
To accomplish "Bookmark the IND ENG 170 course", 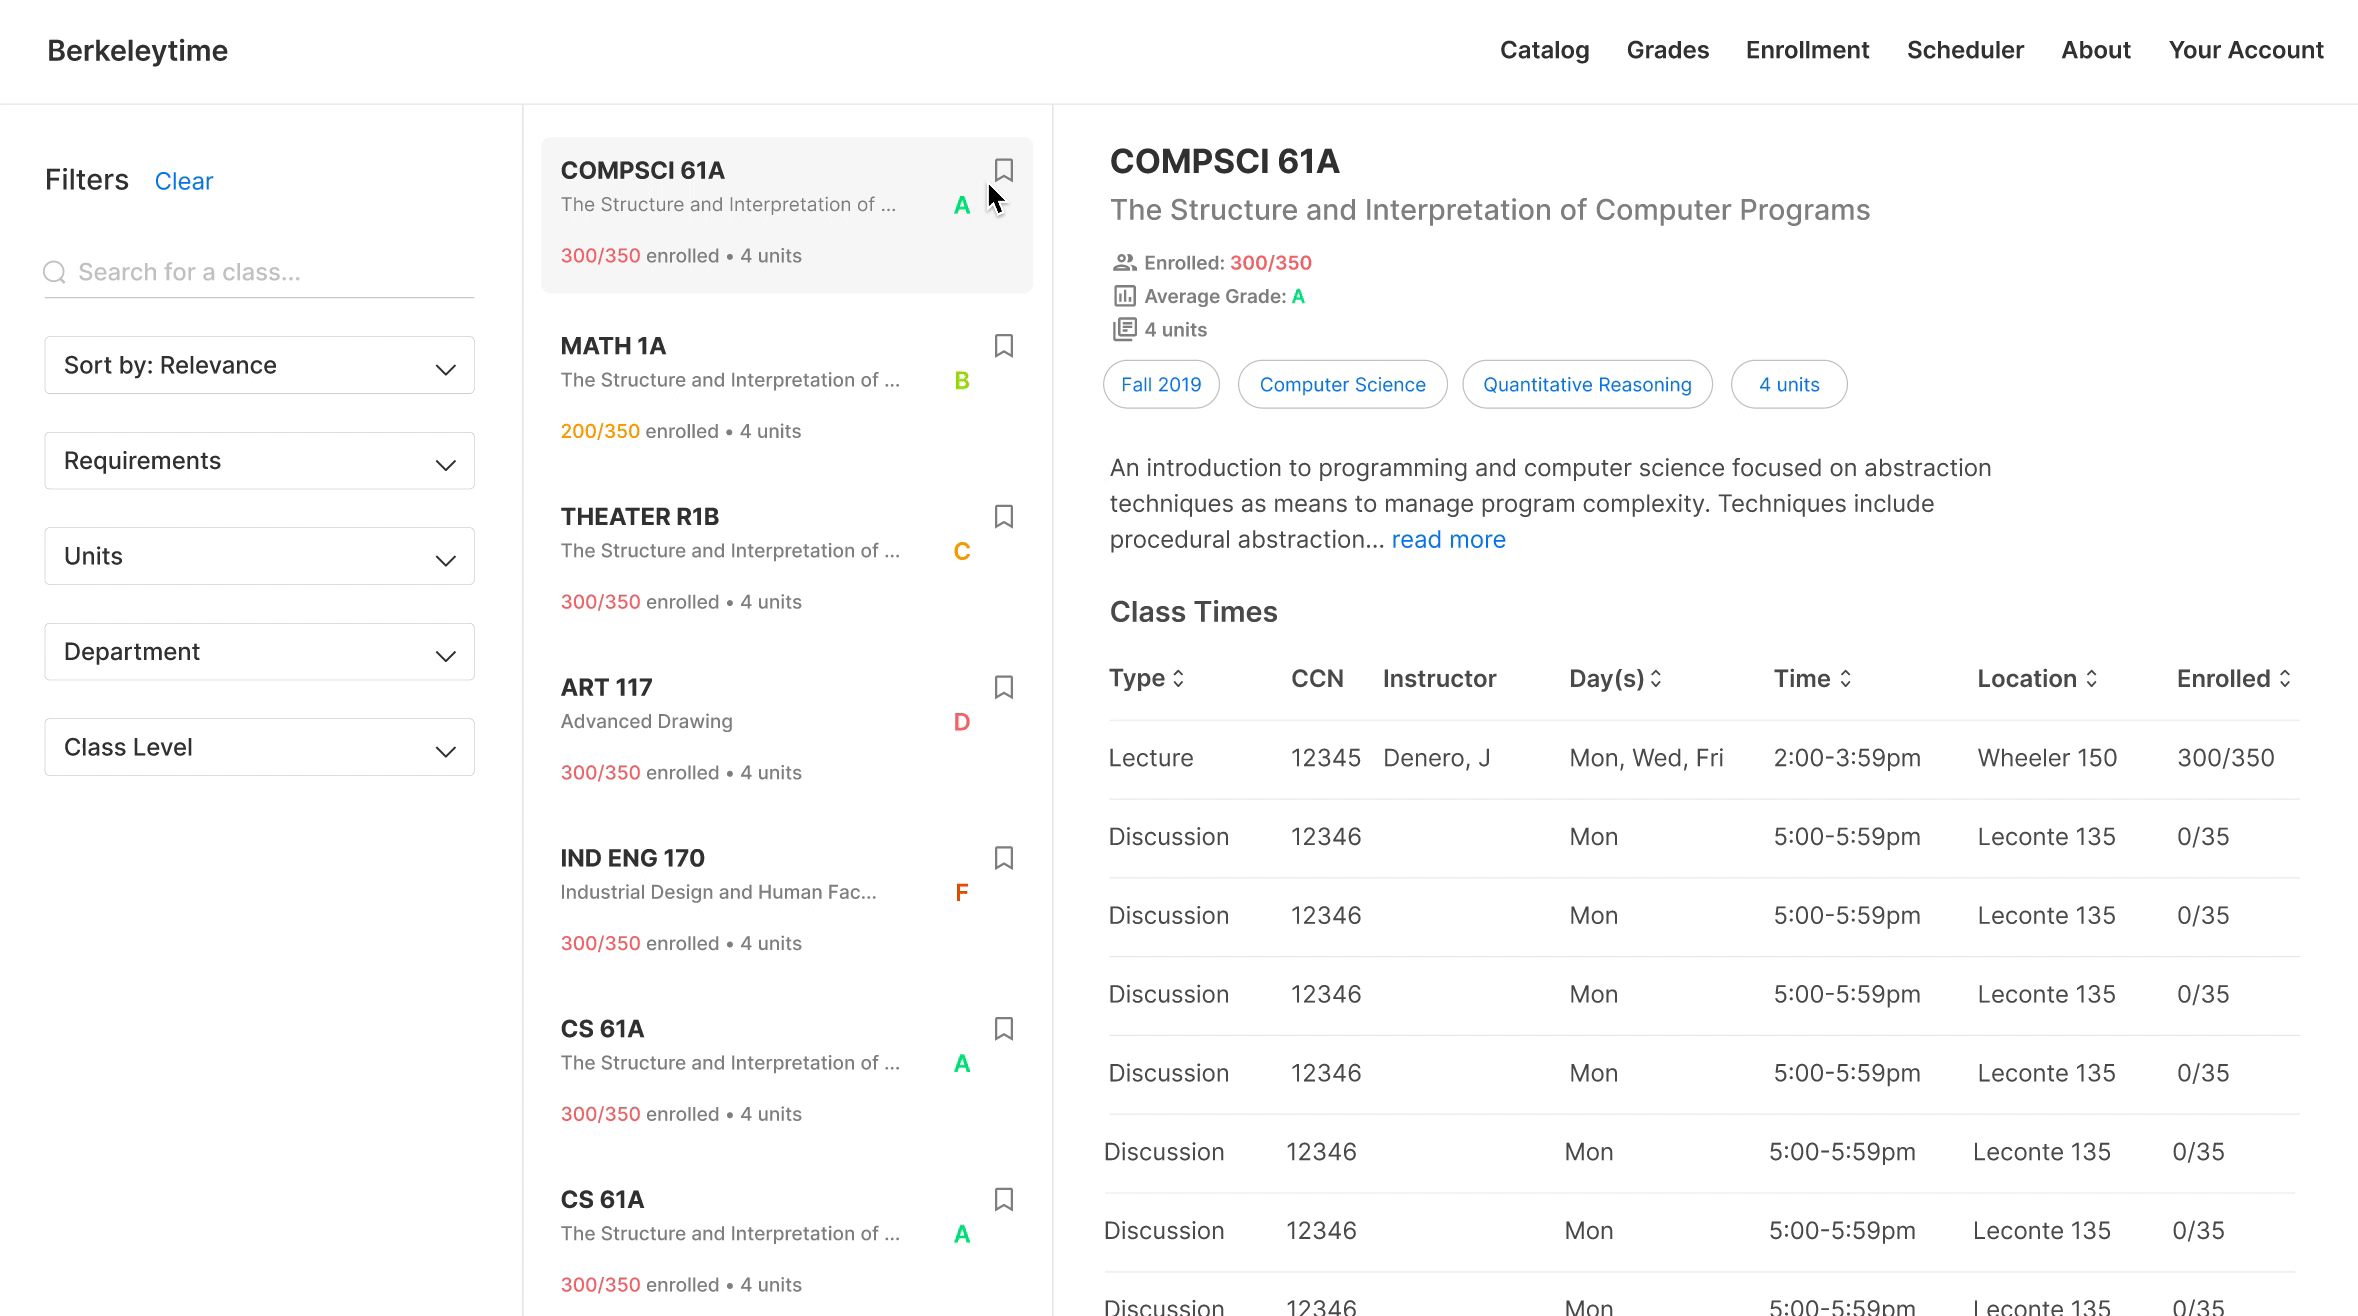I will pyautogui.click(x=1004, y=858).
